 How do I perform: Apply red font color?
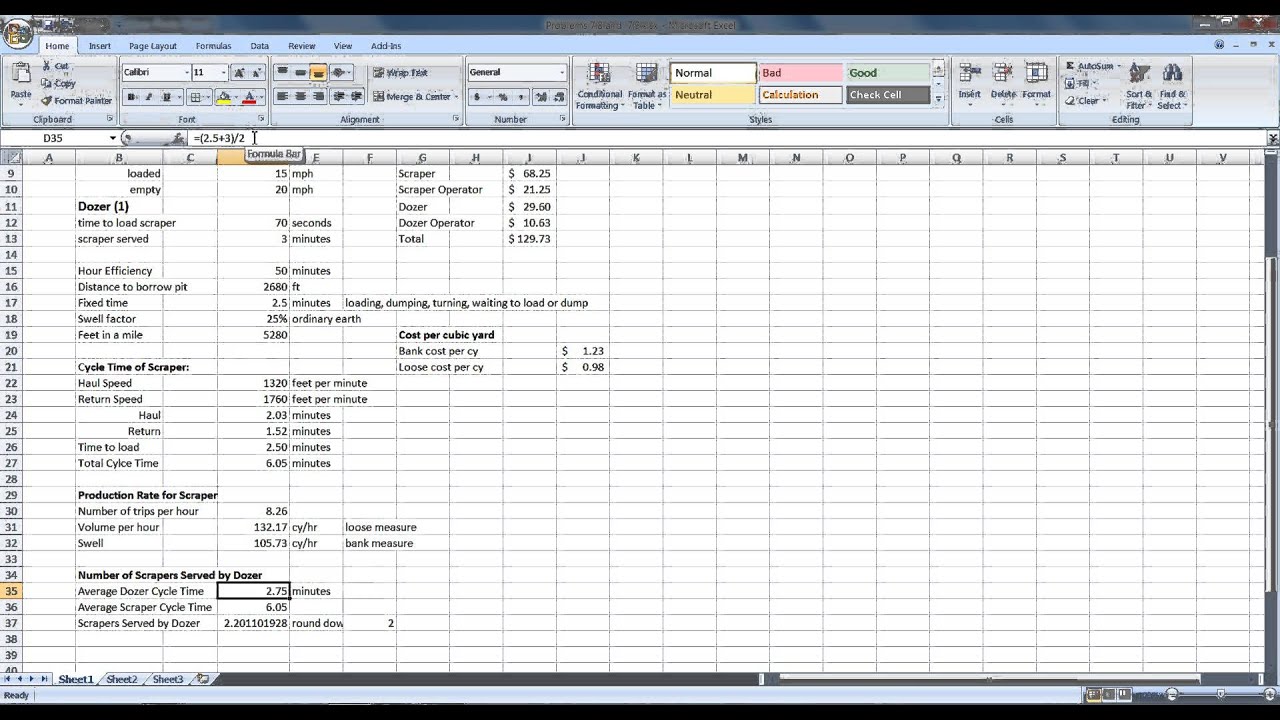point(249,97)
